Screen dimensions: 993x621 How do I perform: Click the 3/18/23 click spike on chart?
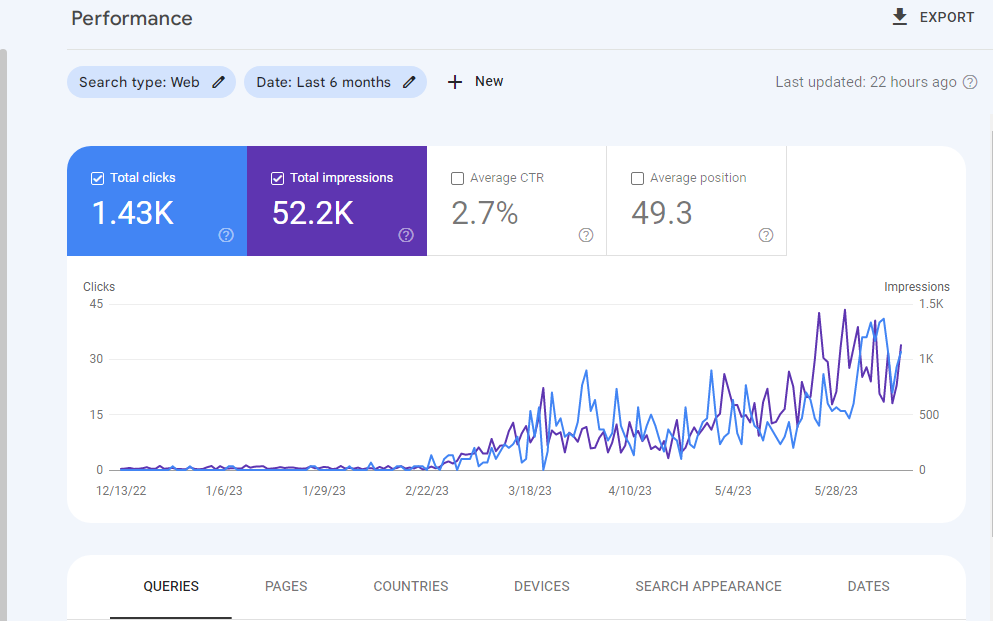click(x=552, y=394)
